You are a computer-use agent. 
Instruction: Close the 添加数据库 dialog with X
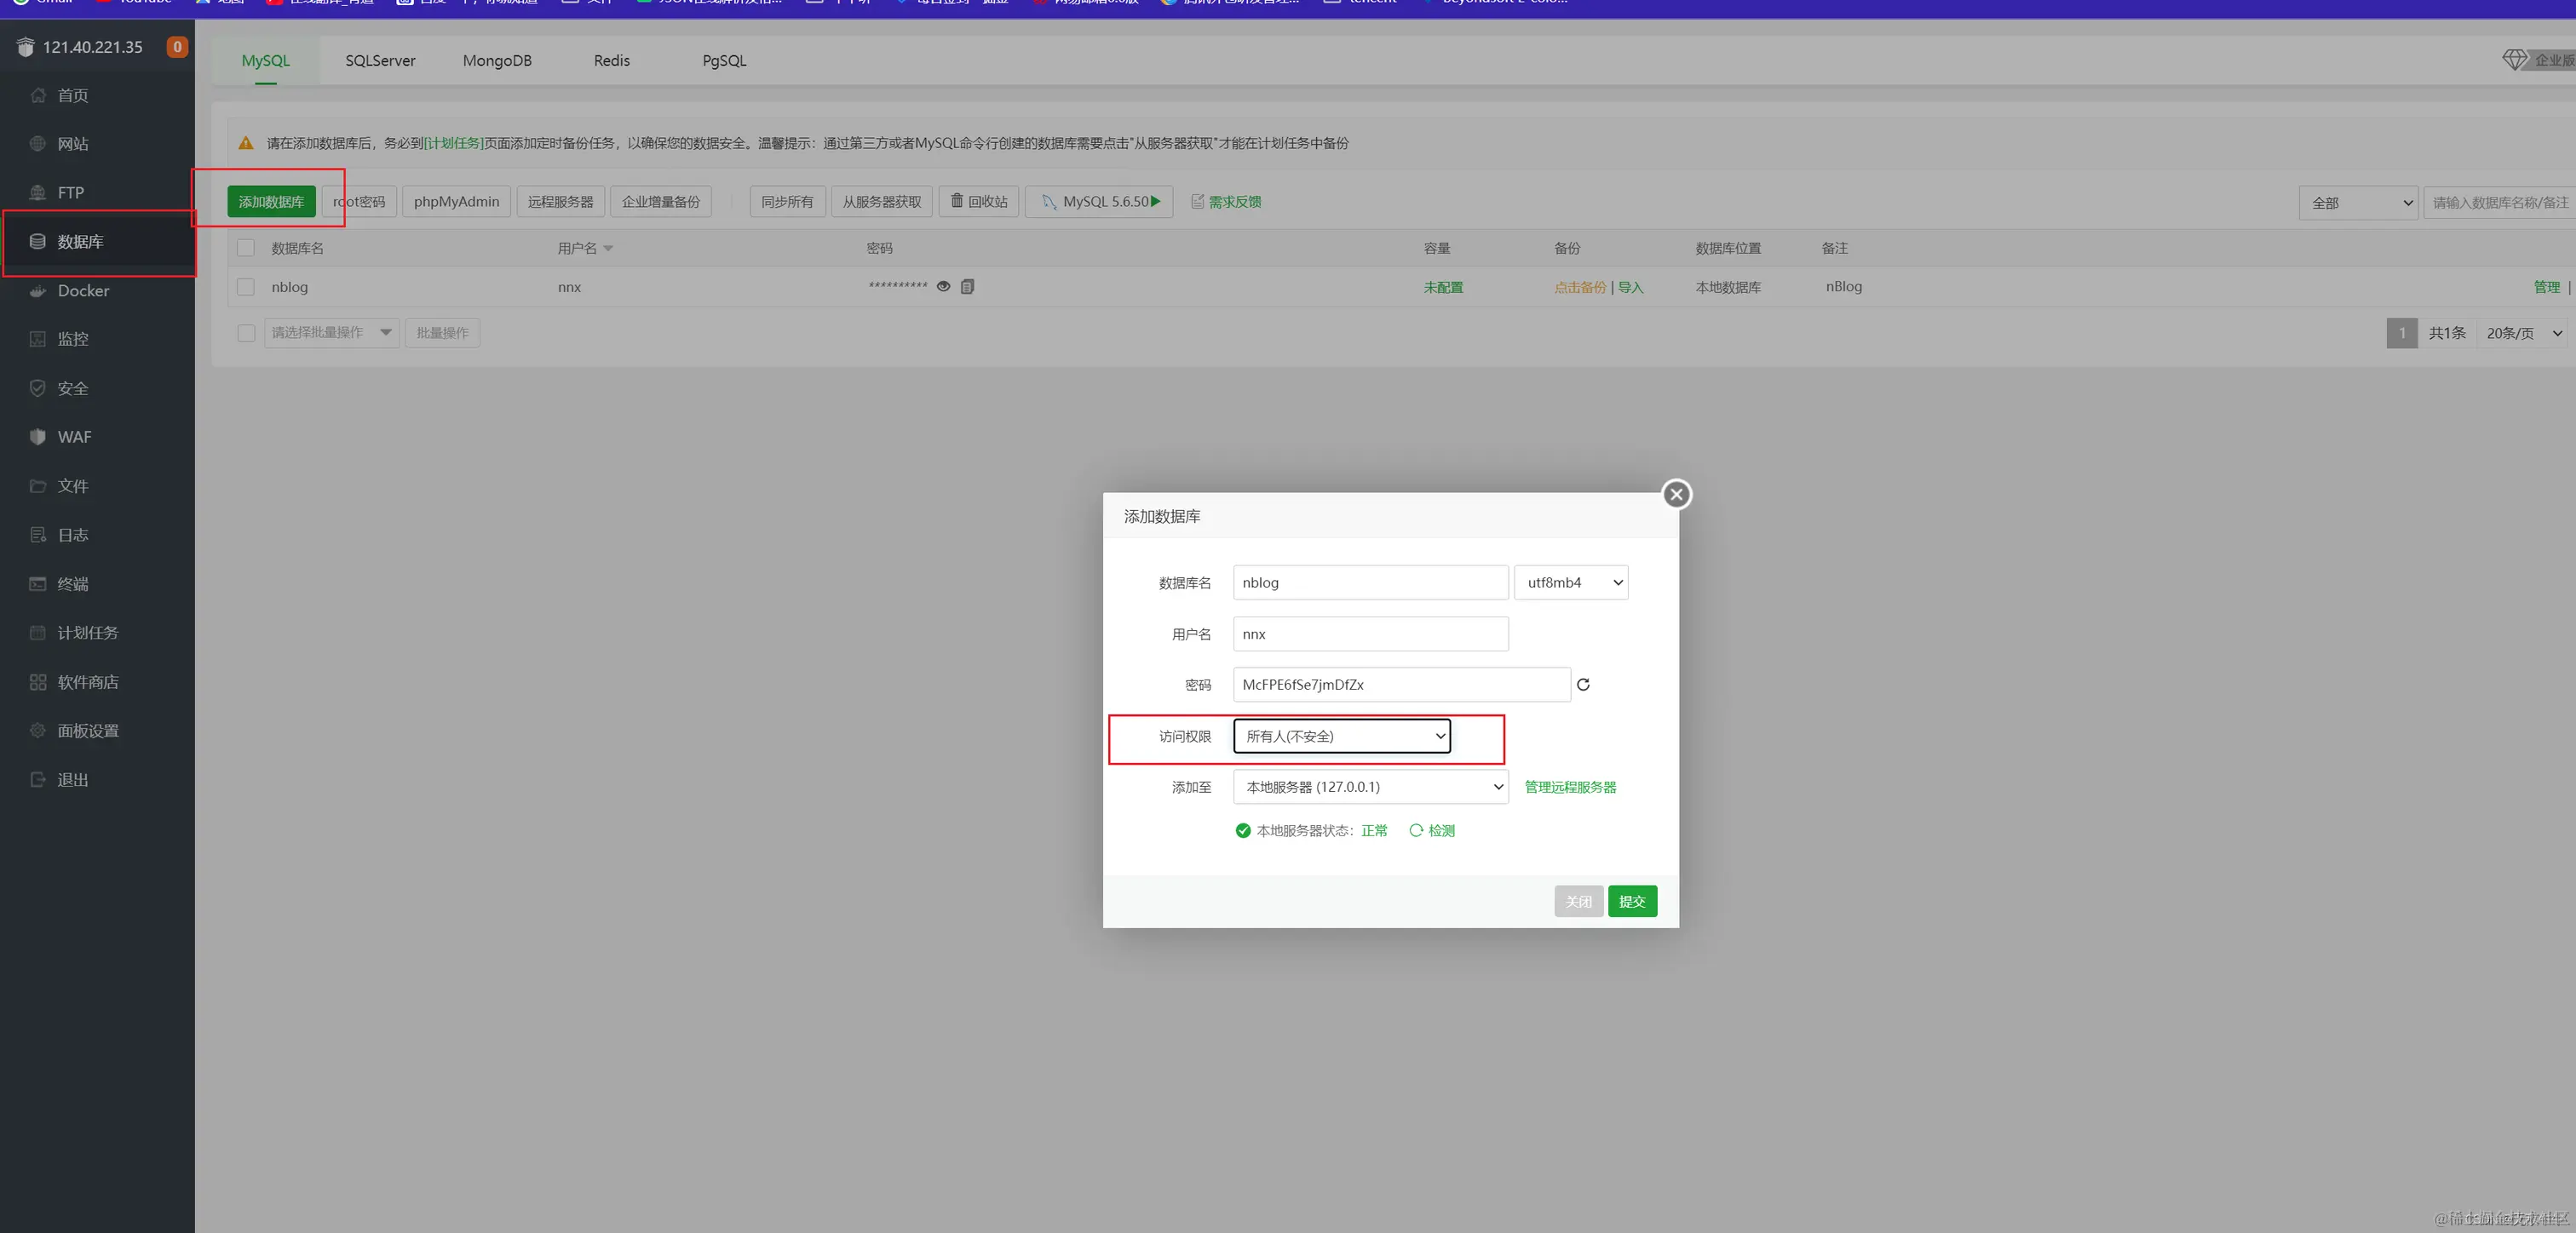click(x=1676, y=495)
